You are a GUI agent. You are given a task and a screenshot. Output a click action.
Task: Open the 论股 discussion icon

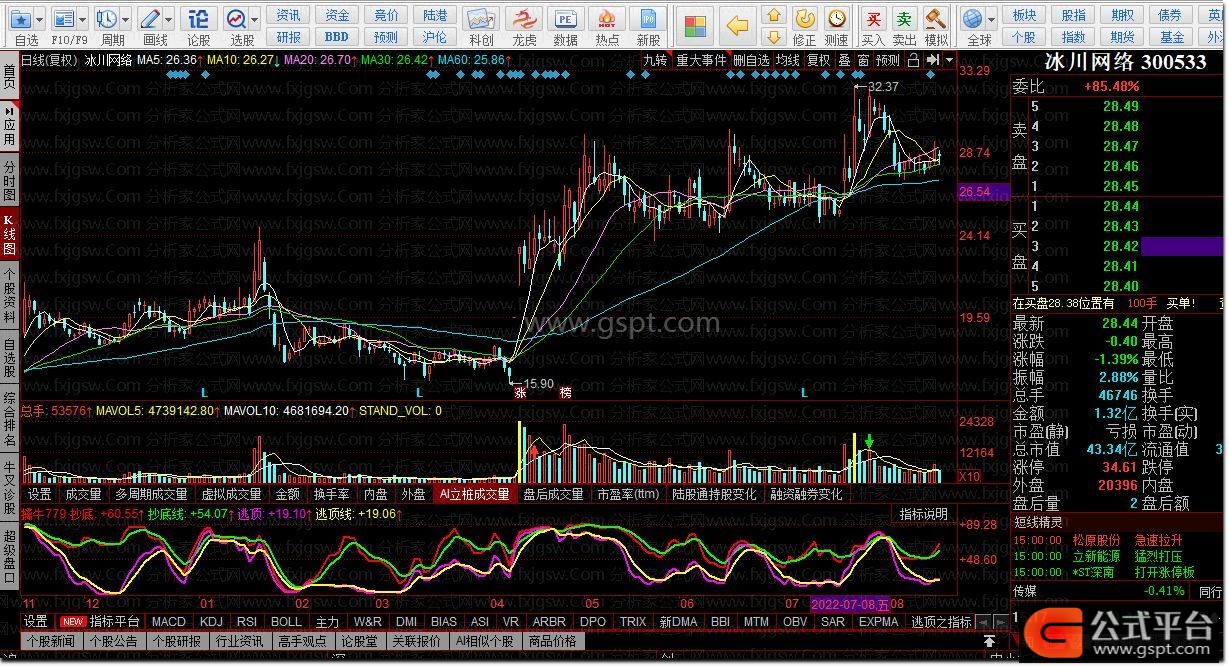[199, 18]
